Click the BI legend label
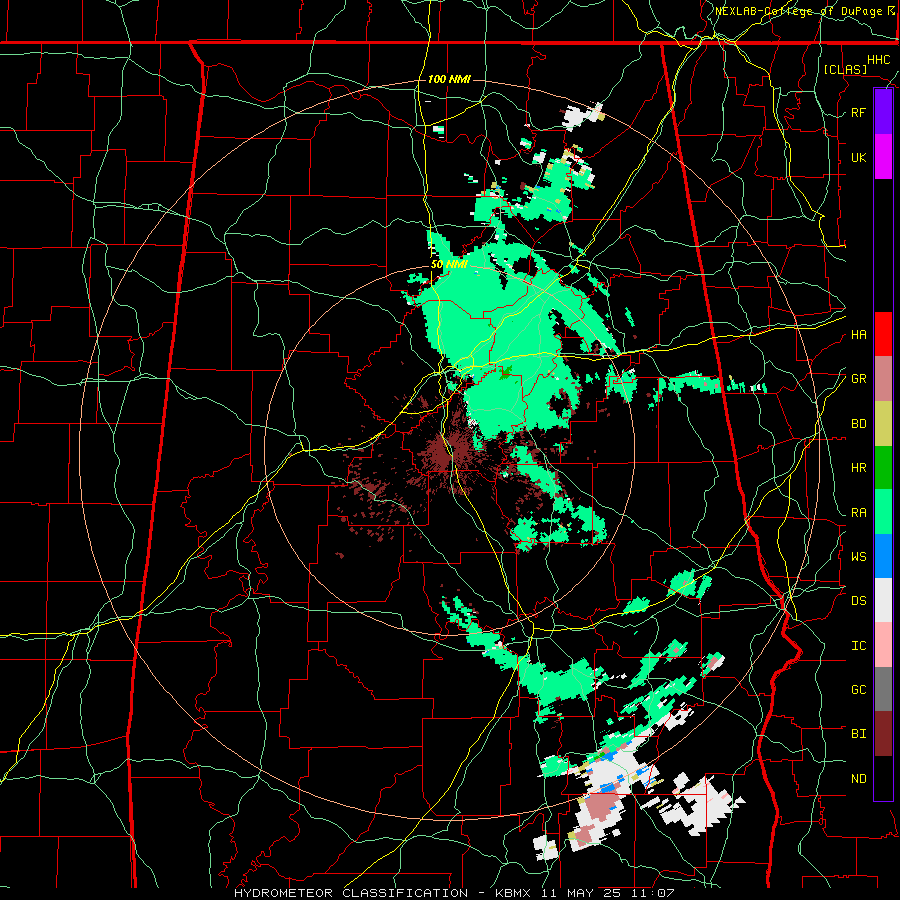Screen dimensions: 900x900 858,734
